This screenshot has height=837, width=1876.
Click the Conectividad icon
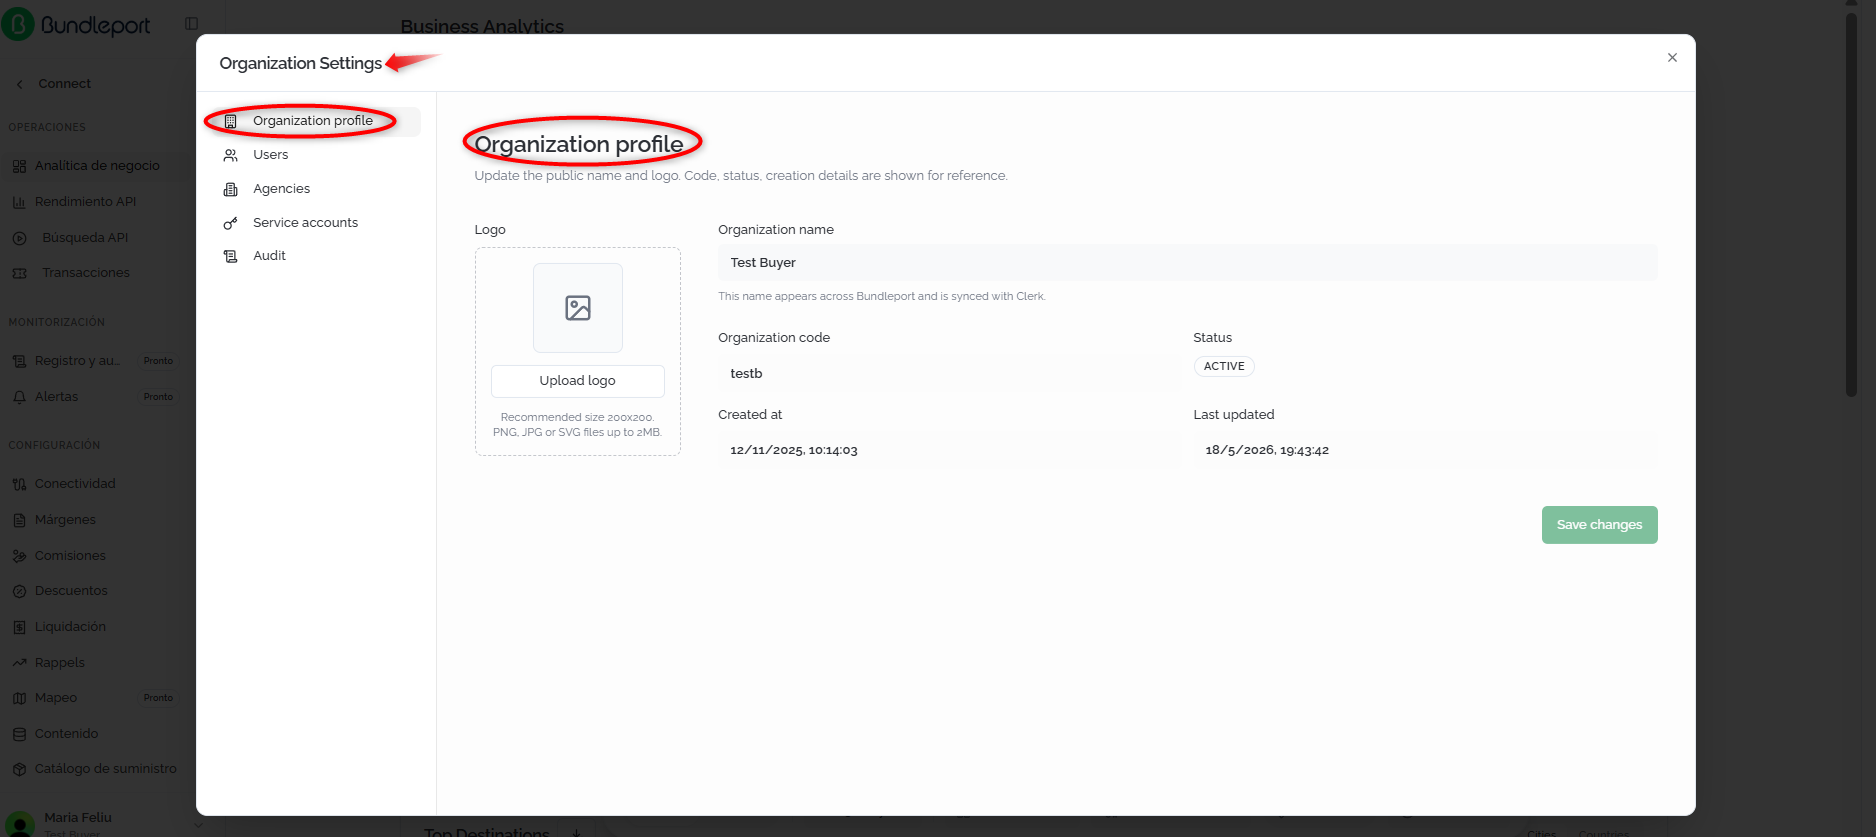[x=19, y=484]
